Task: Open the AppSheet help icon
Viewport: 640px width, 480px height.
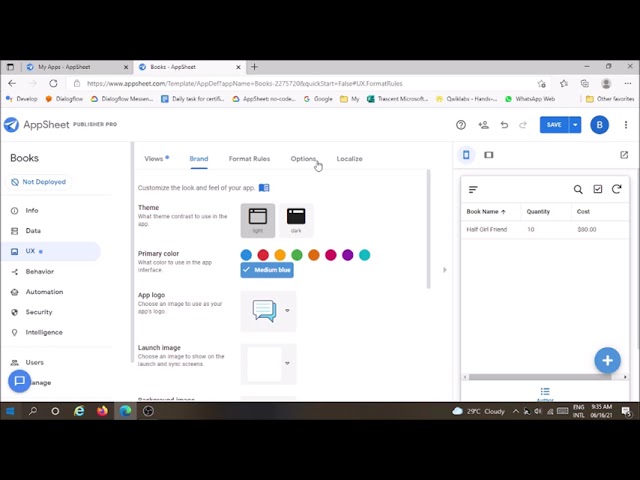Action: 461,125
